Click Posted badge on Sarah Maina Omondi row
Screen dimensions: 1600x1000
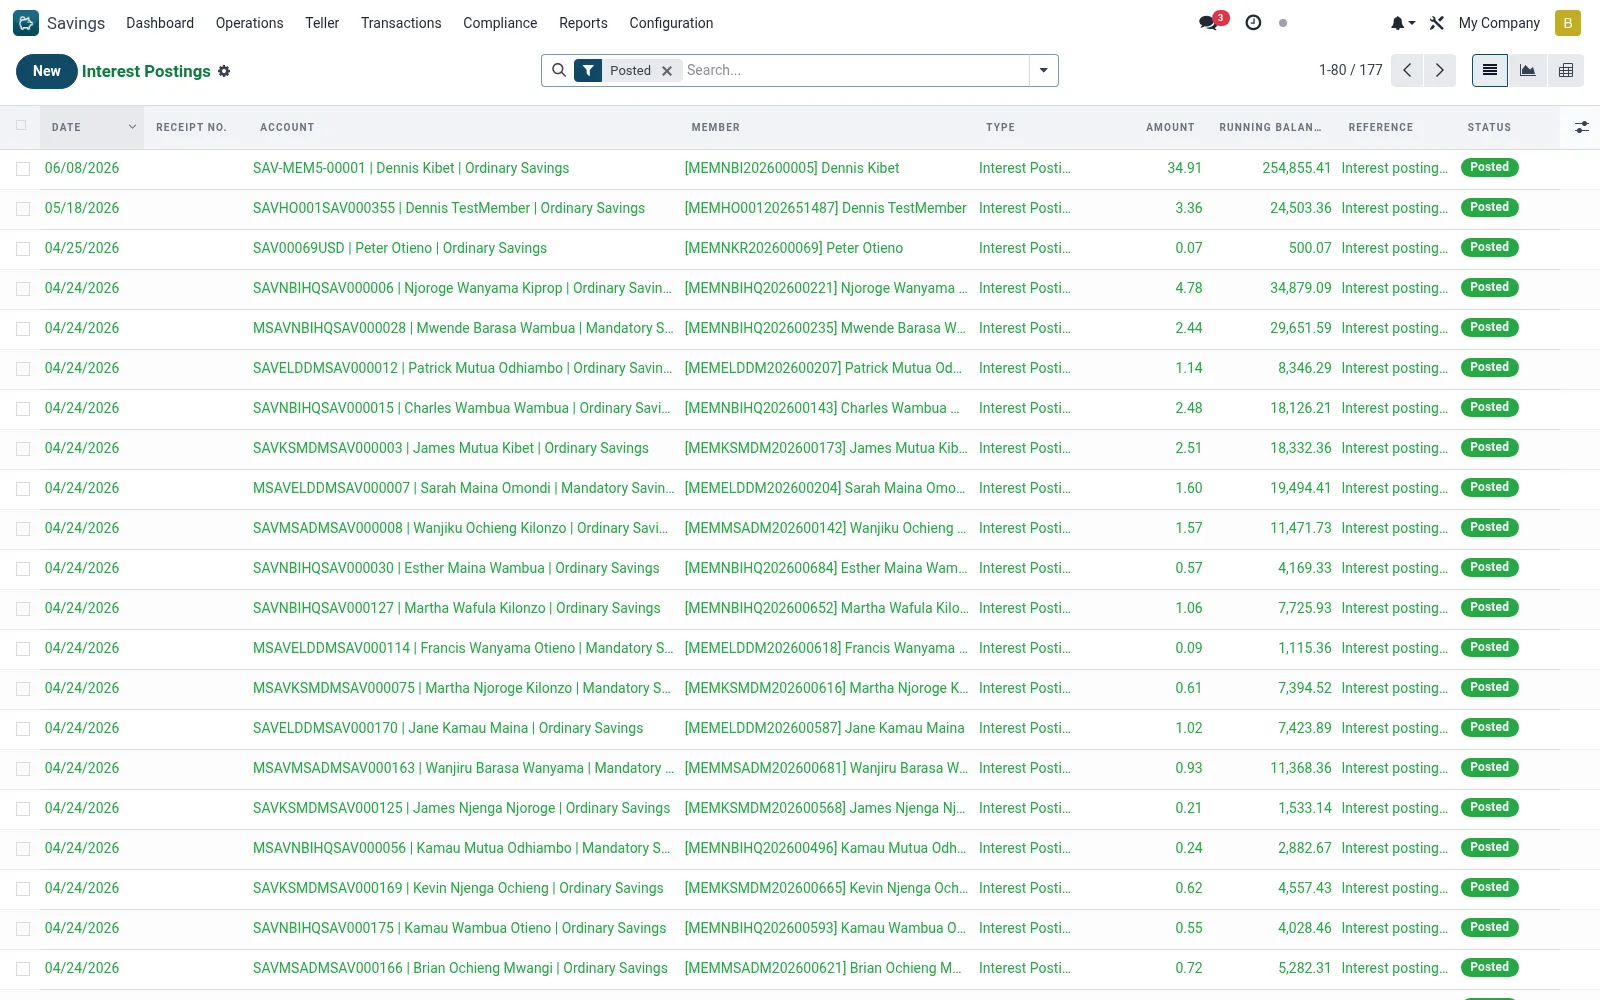point(1489,487)
